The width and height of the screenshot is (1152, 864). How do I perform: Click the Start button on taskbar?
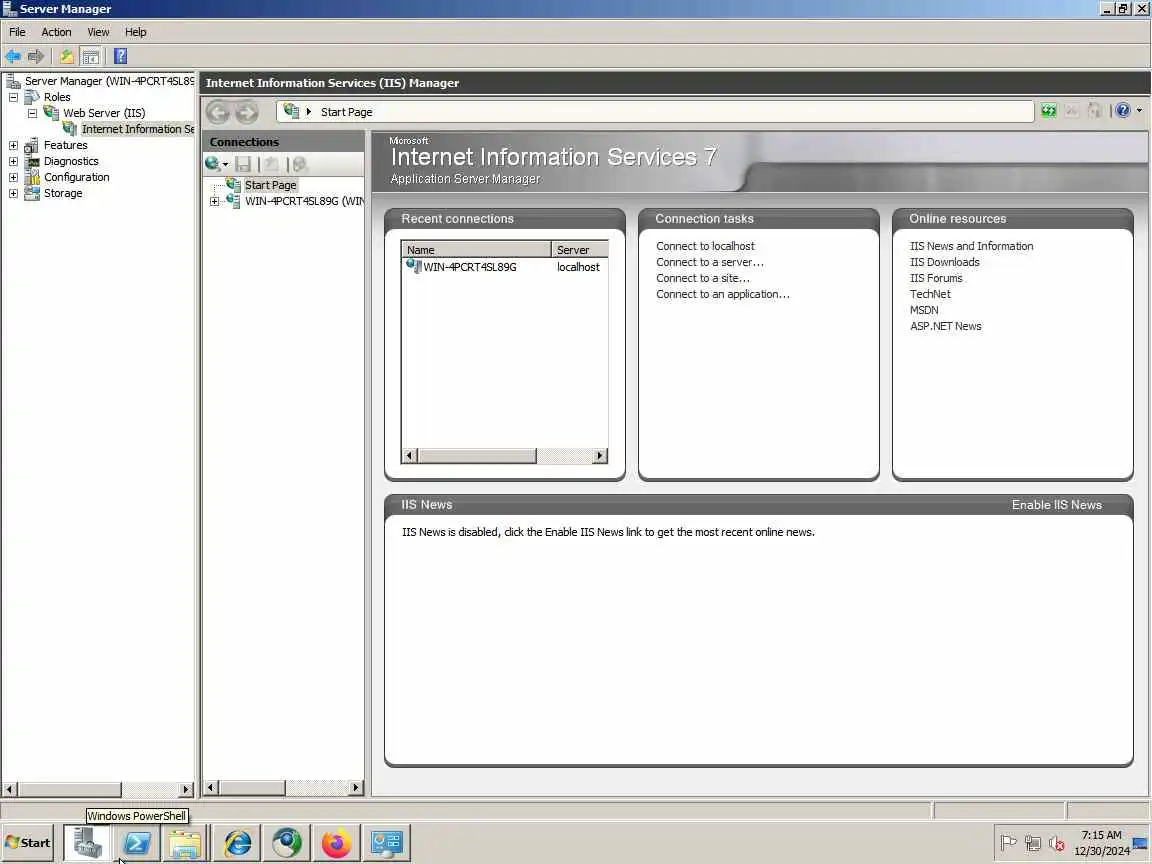tap(28, 843)
